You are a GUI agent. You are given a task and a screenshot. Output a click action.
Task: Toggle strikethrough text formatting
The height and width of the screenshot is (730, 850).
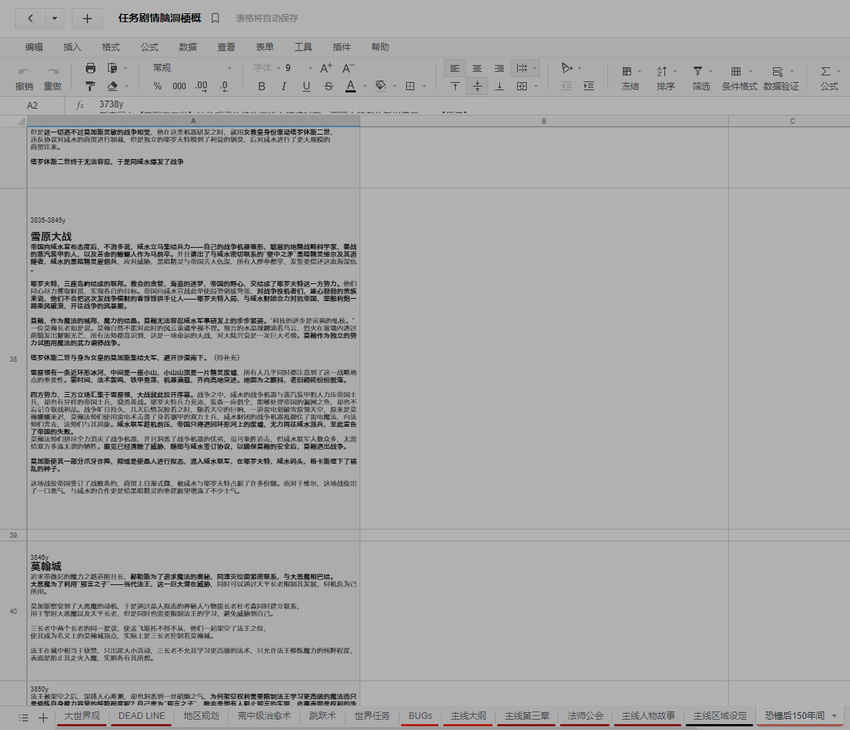click(x=327, y=86)
